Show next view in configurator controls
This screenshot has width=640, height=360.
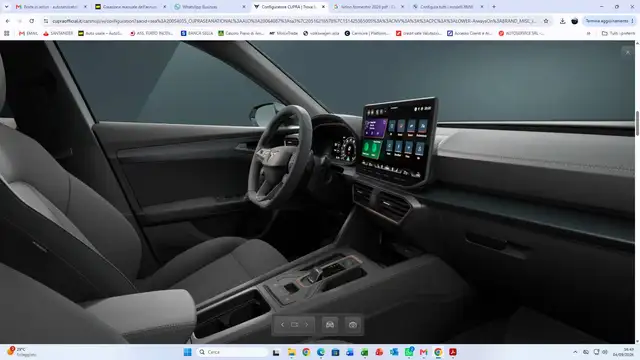point(307,325)
